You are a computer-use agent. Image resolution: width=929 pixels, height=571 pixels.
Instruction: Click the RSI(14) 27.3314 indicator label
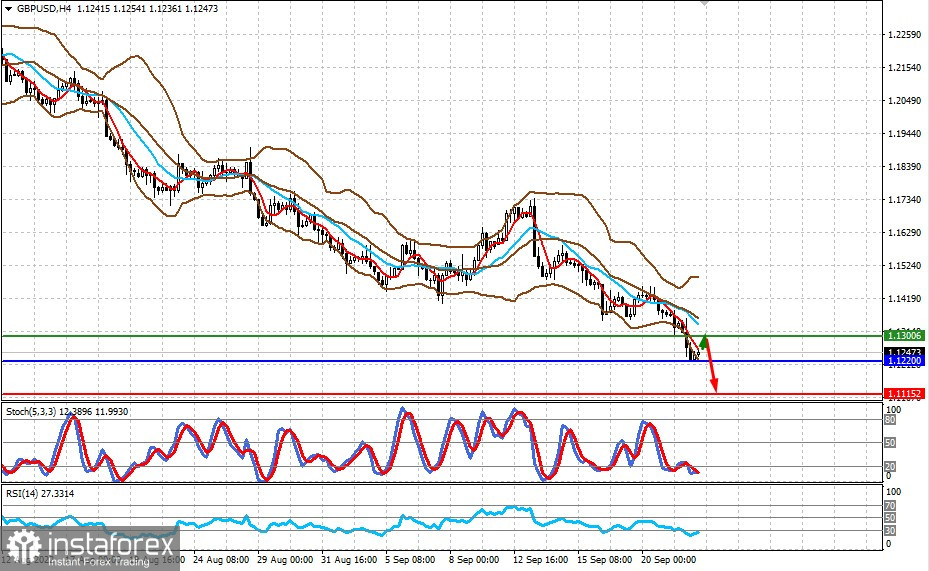(x=40, y=493)
